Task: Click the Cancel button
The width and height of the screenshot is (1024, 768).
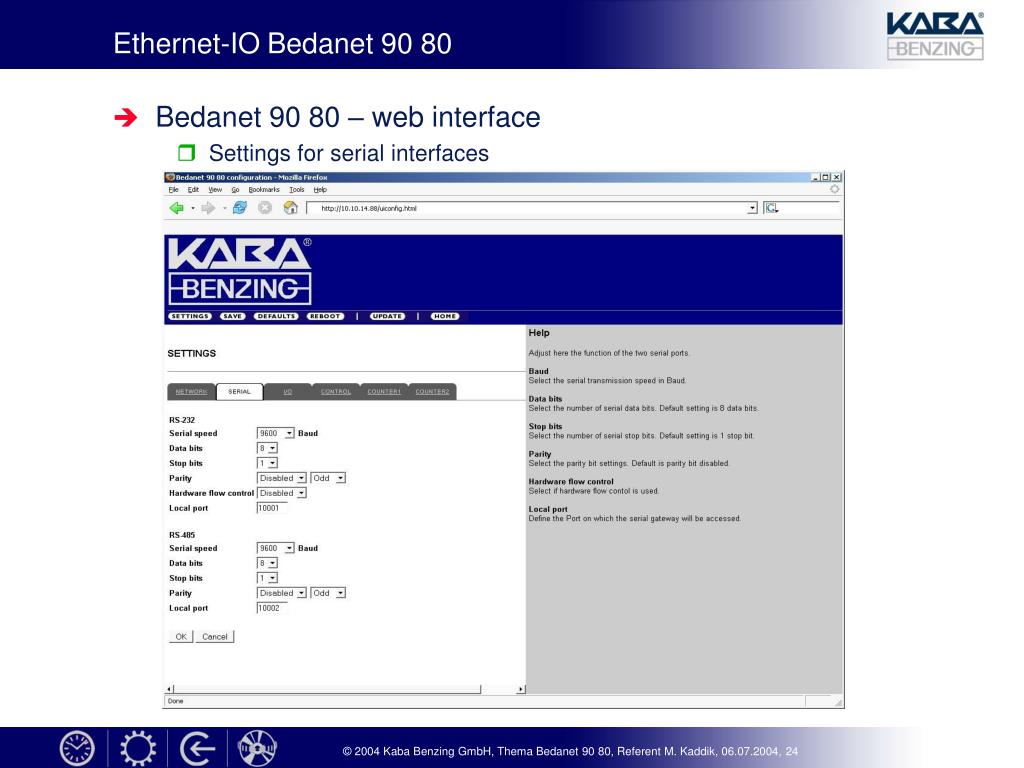Action: pos(215,637)
